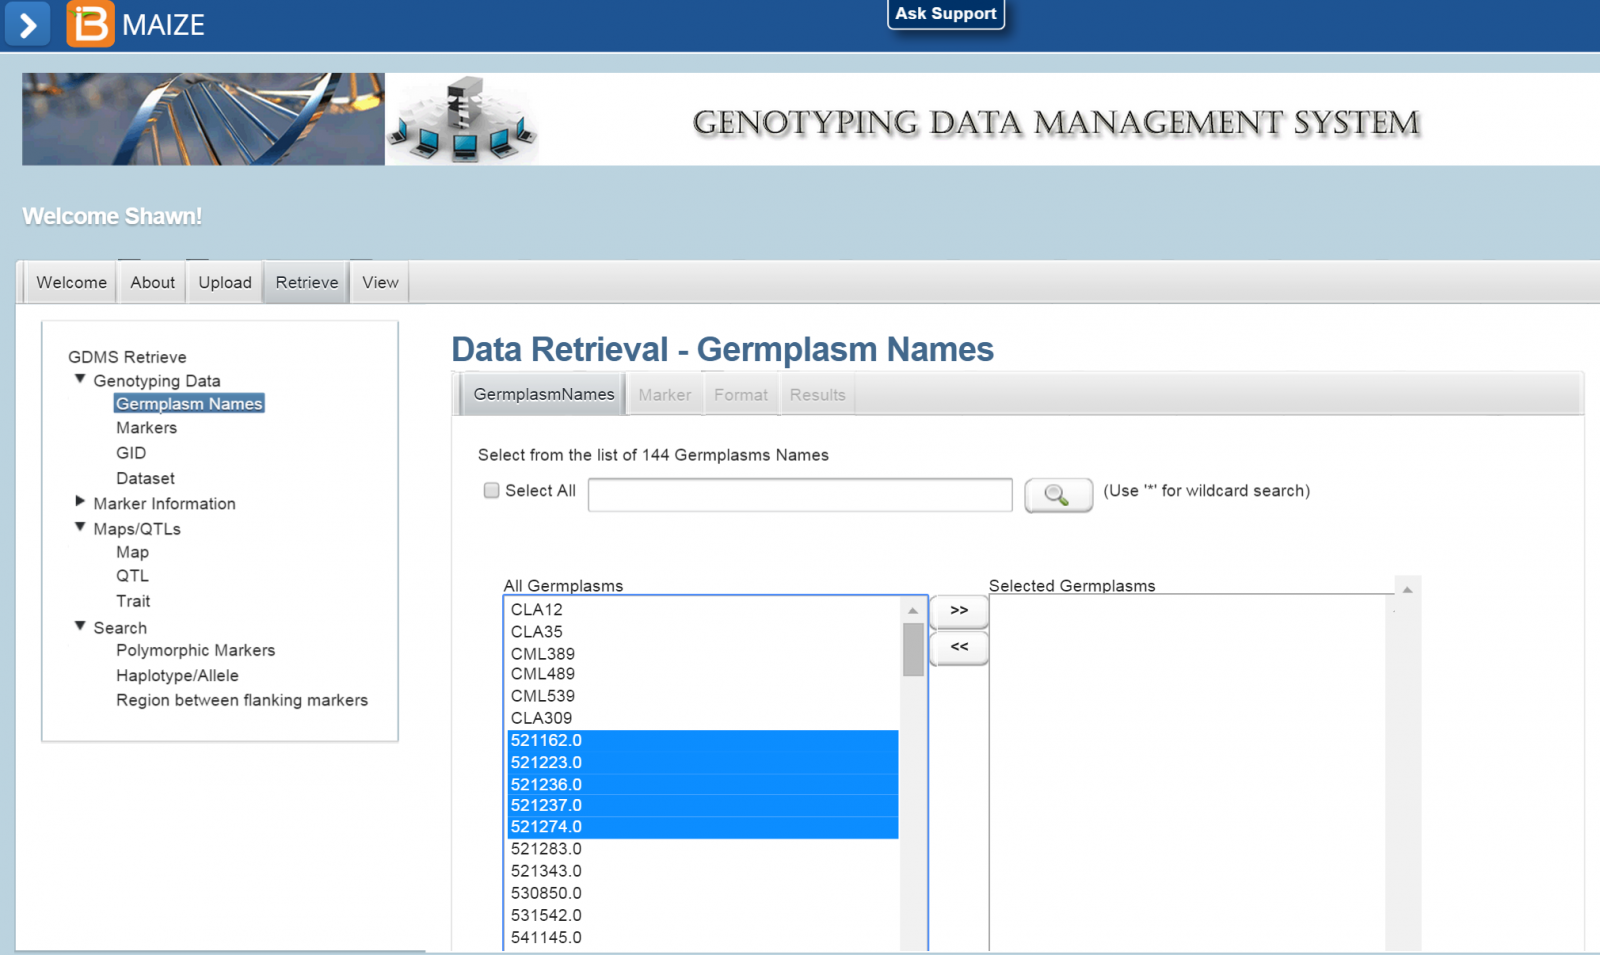Click the All Germplasms list scrollbar thumb
This screenshot has height=955, width=1600.
point(912,650)
